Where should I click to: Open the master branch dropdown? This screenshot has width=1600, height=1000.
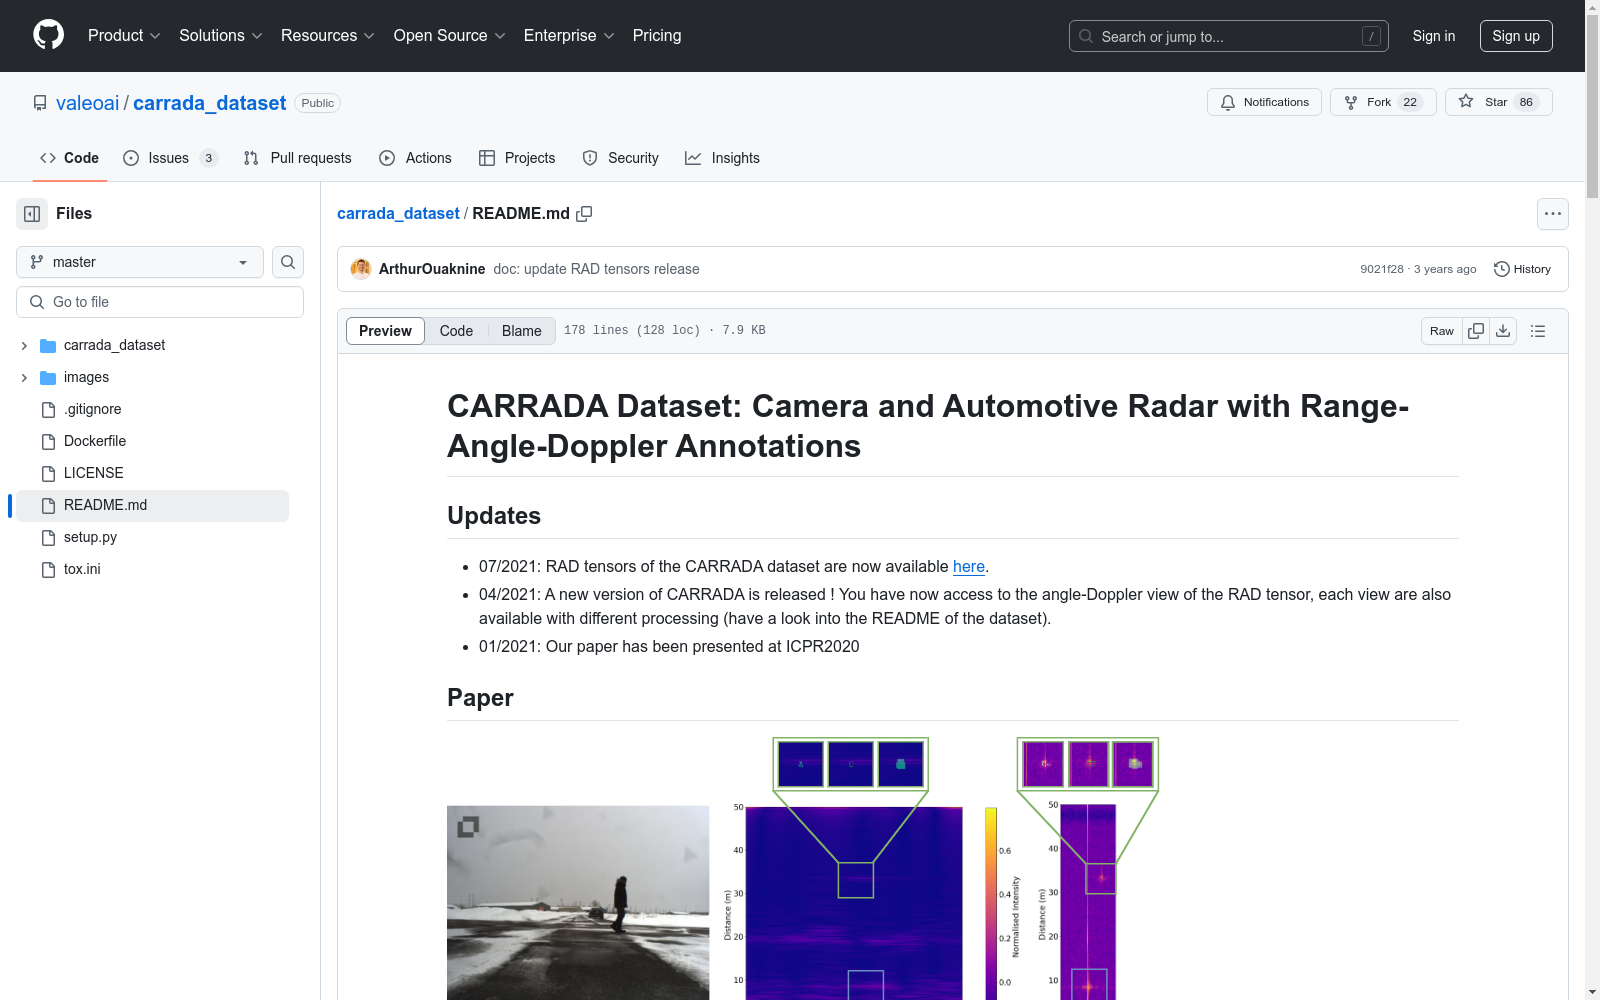tap(140, 262)
